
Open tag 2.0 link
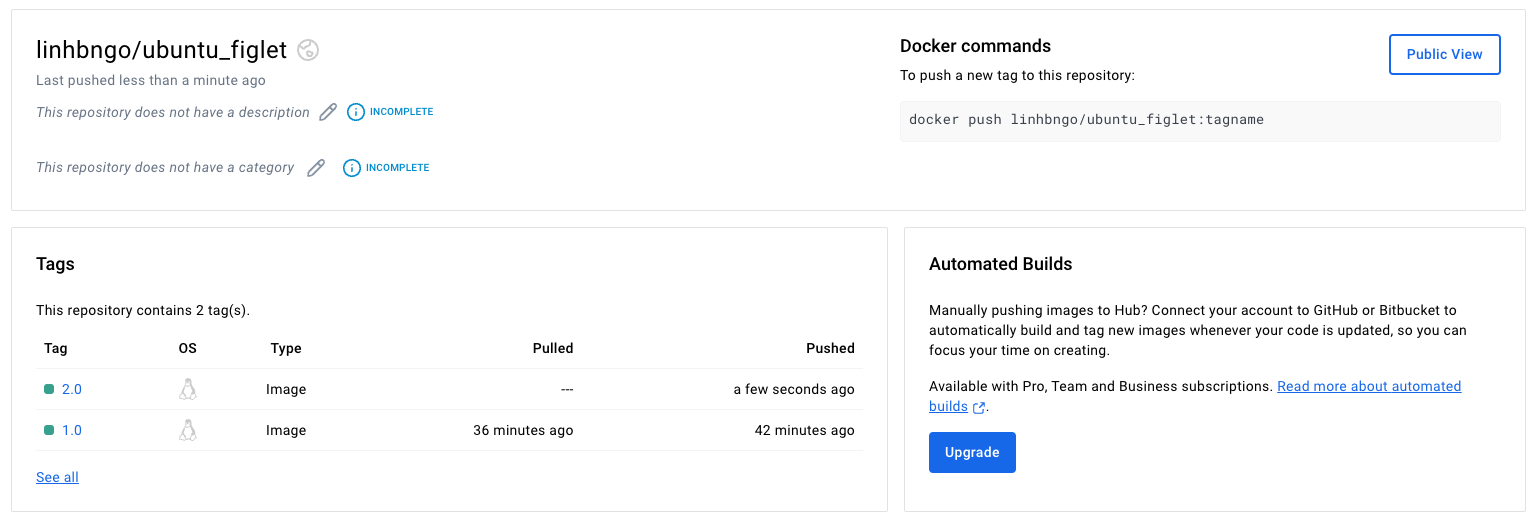coord(72,389)
